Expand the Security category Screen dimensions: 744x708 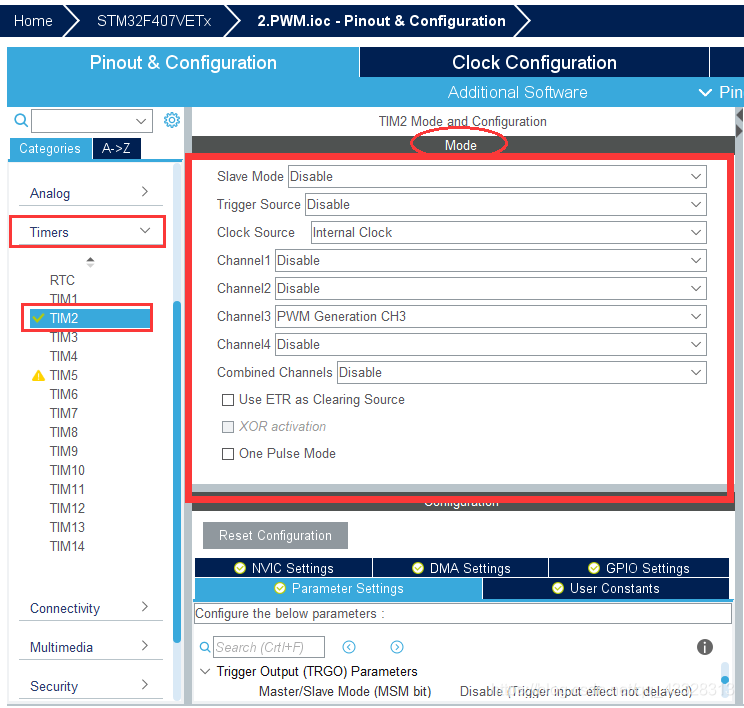(90, 686)
